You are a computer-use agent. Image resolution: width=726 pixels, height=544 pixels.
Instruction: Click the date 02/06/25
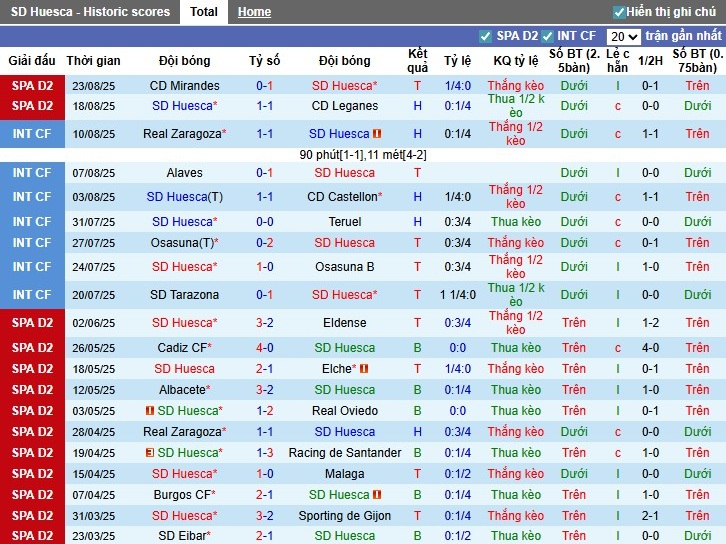point(94,323)
